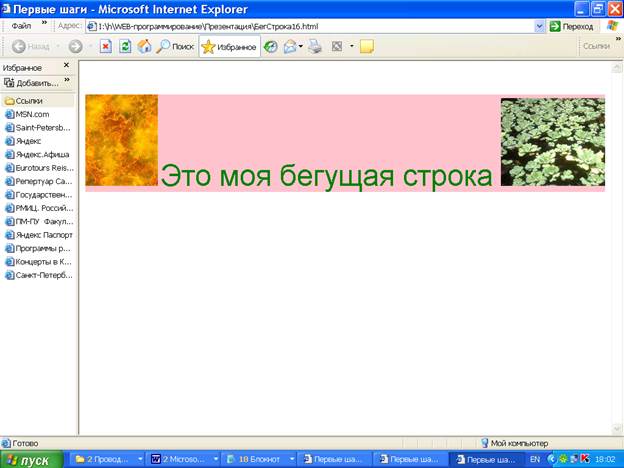Open the MSN.com favorite

27,115
